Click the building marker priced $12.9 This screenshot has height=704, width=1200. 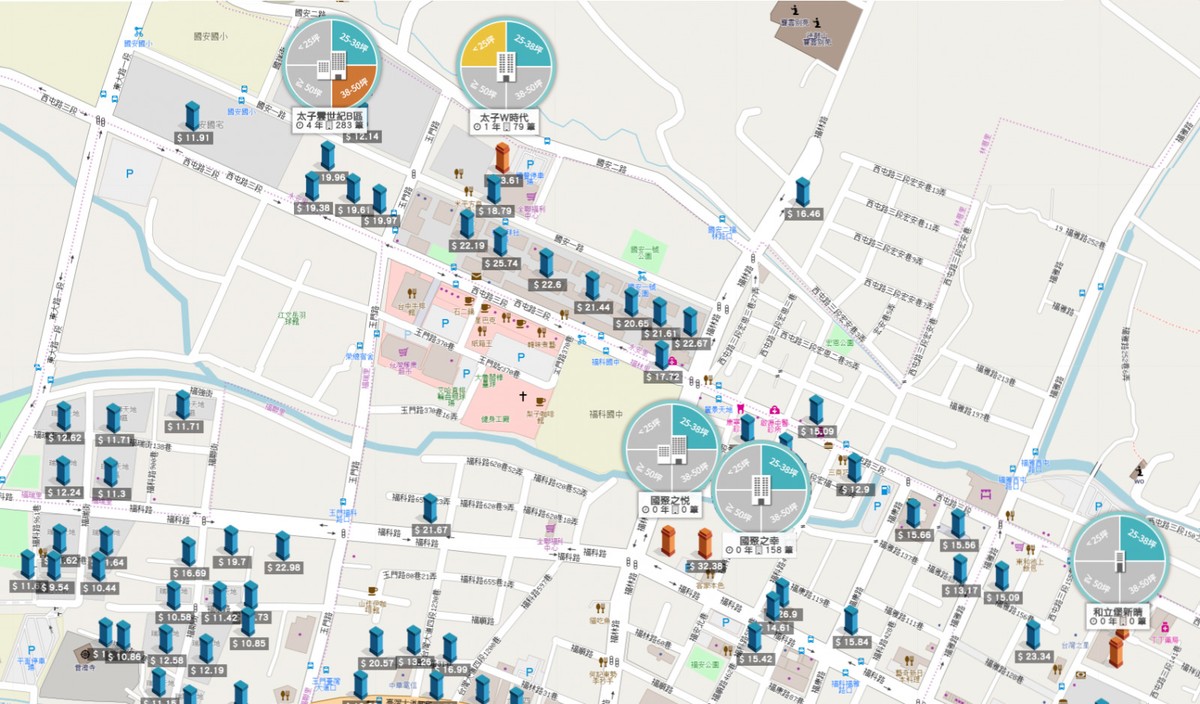tap(854, 469)
